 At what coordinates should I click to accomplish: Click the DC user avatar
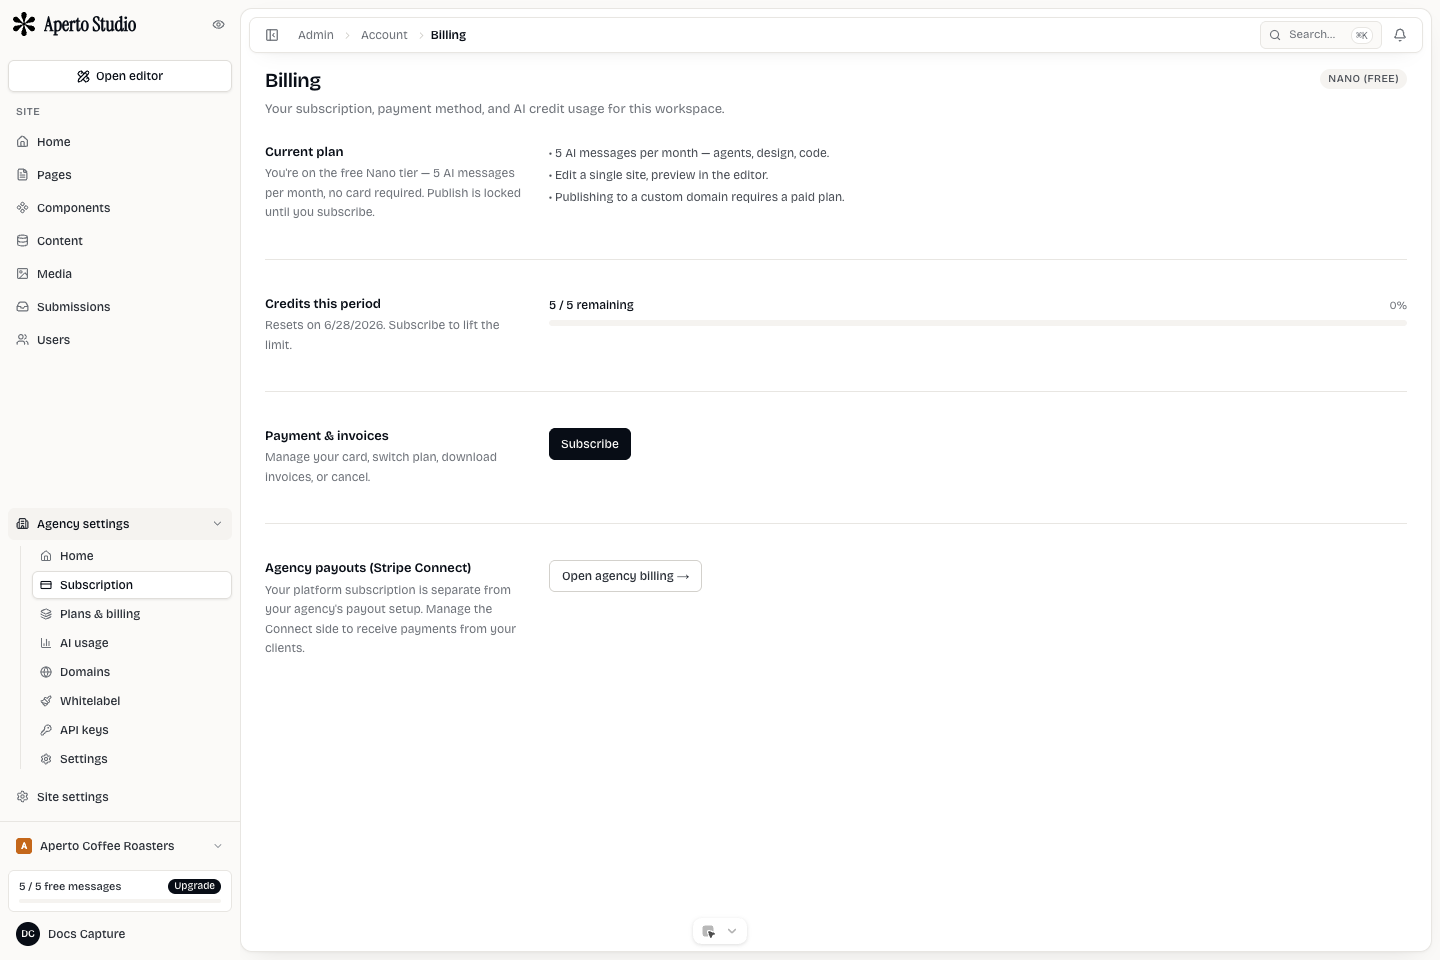point(28,934)
